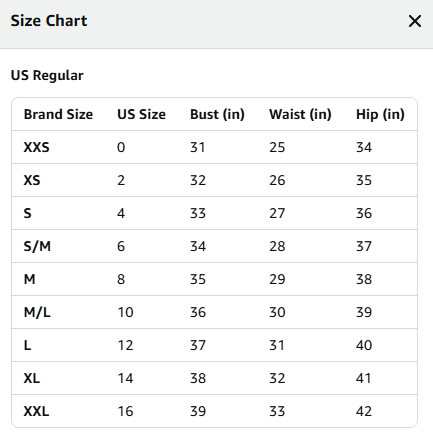Select the XL brand size cell
Screen dimensions: 433x438
click(32, 378)
